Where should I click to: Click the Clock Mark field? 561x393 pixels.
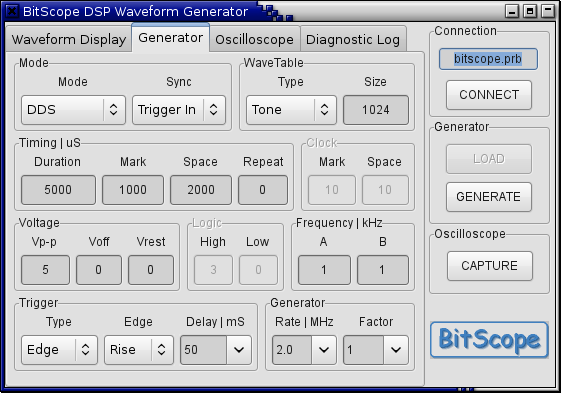click(x=332, y=190)
